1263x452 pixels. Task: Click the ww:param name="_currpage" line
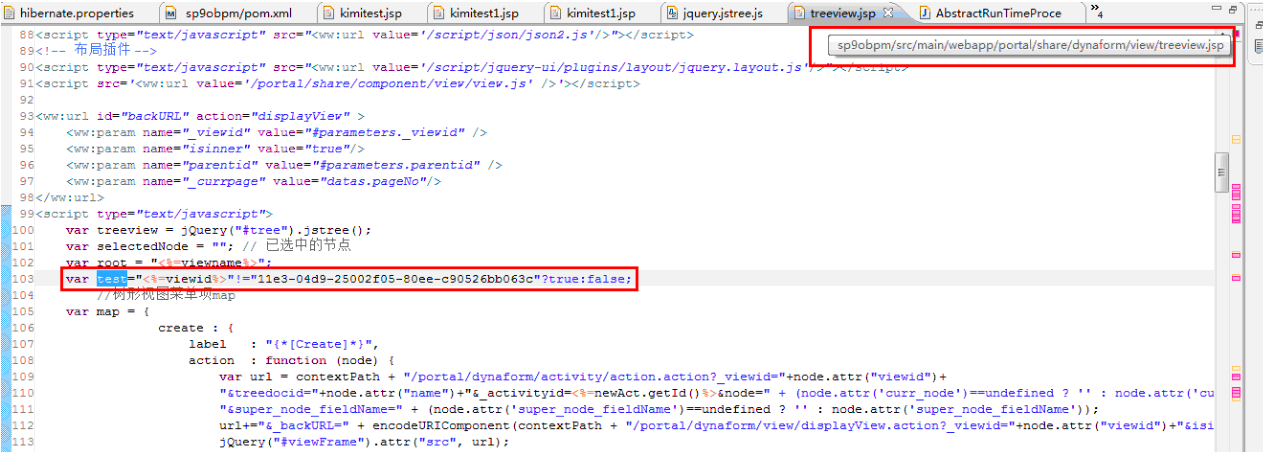(253, 181)
